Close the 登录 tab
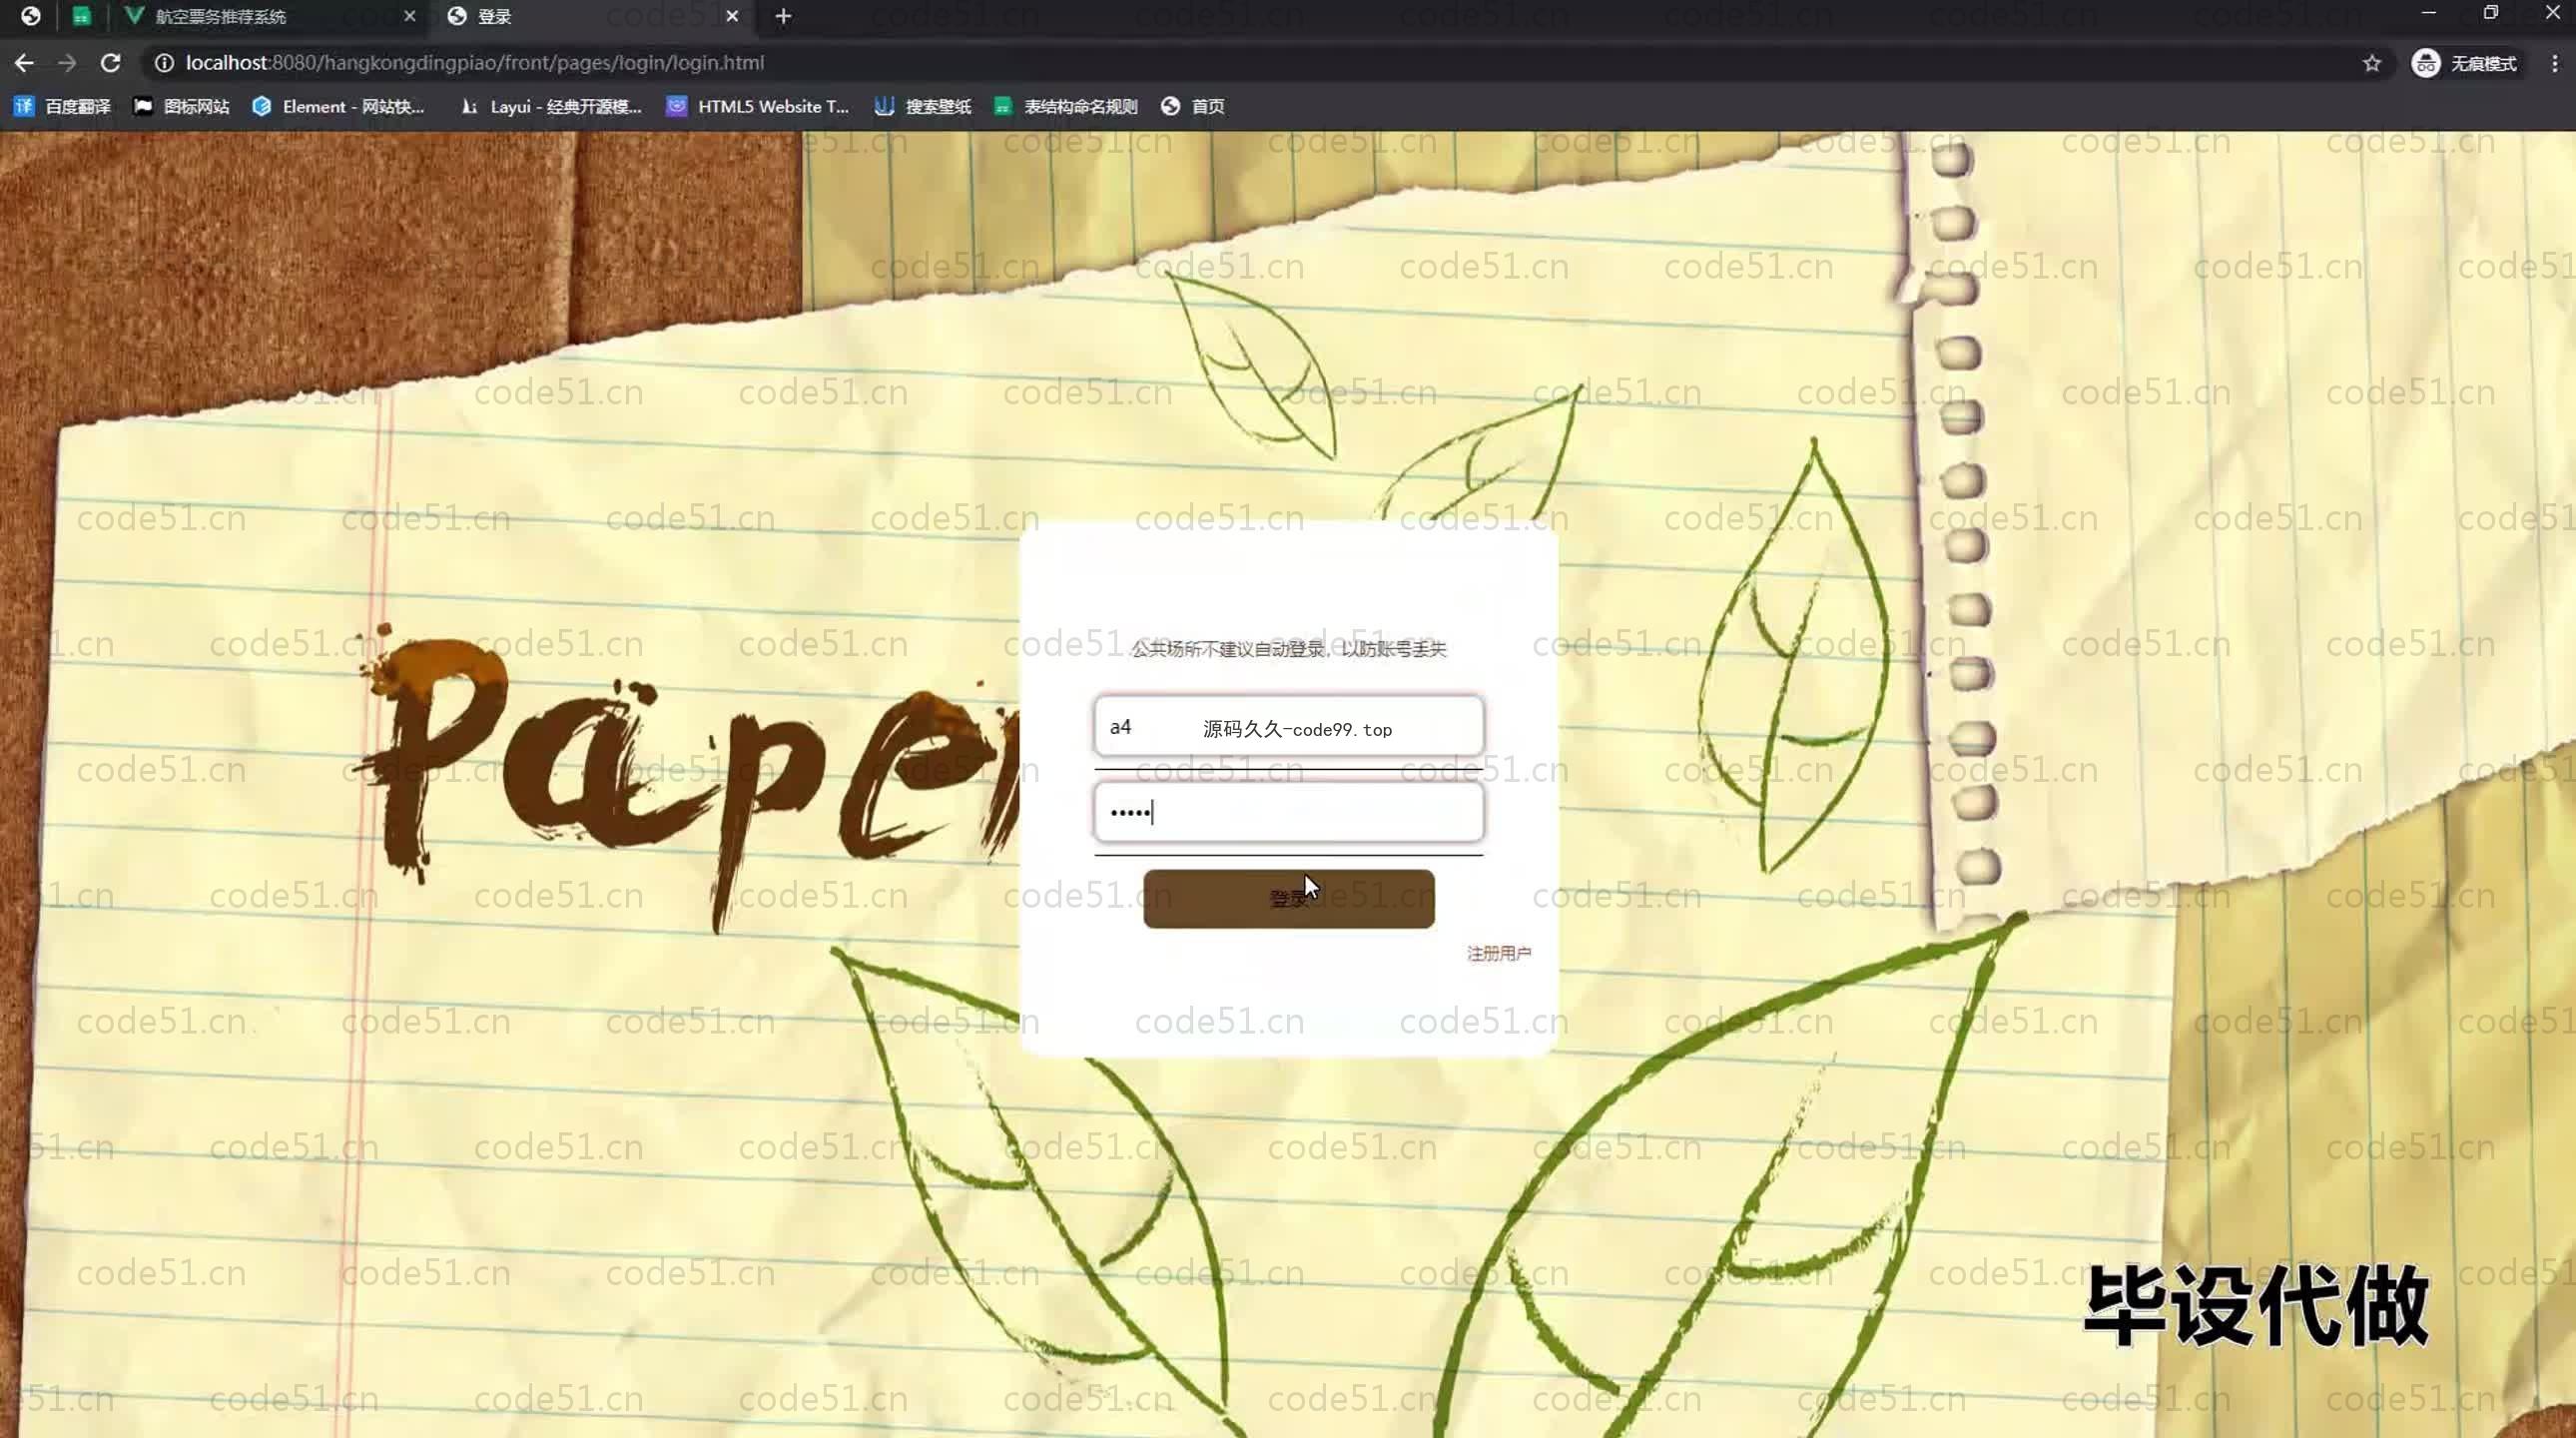This screenshot has height=1438, width=2576. pos(732,16)
